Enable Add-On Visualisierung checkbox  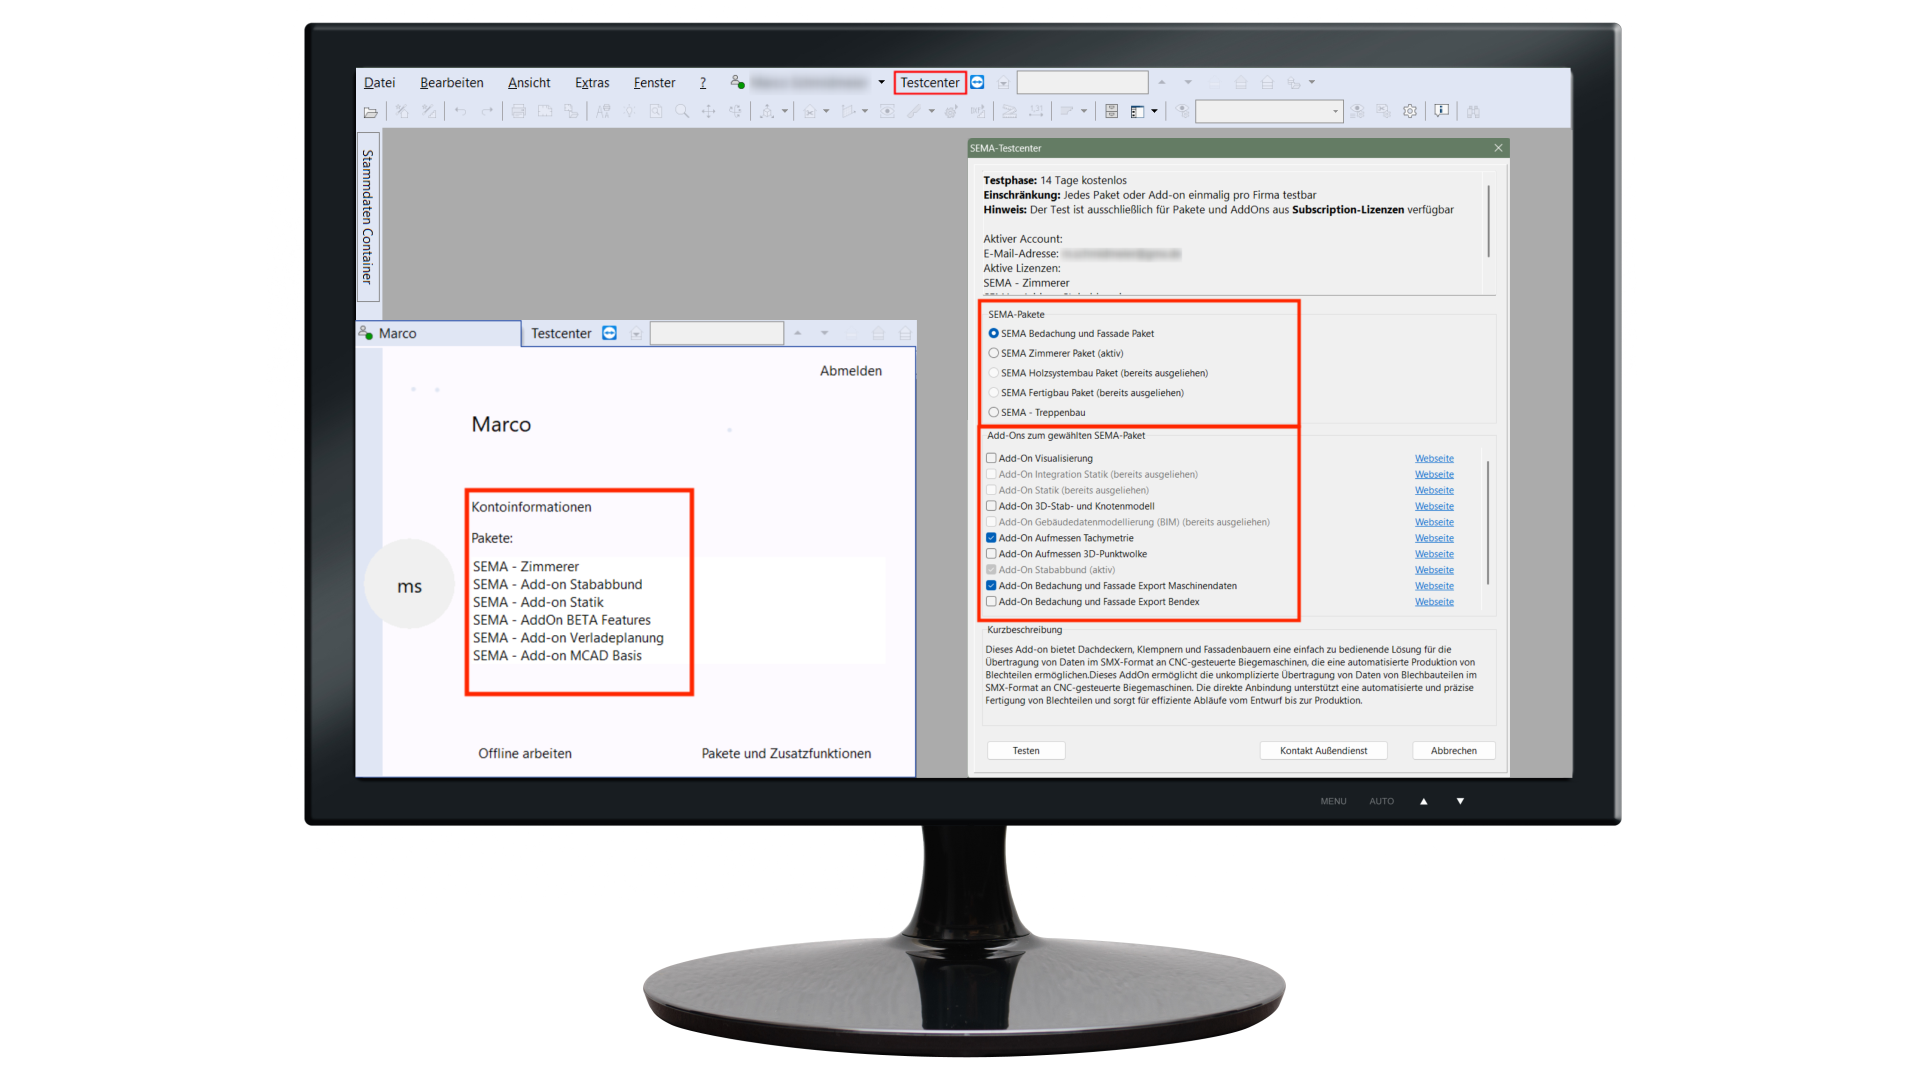[992, 459]
